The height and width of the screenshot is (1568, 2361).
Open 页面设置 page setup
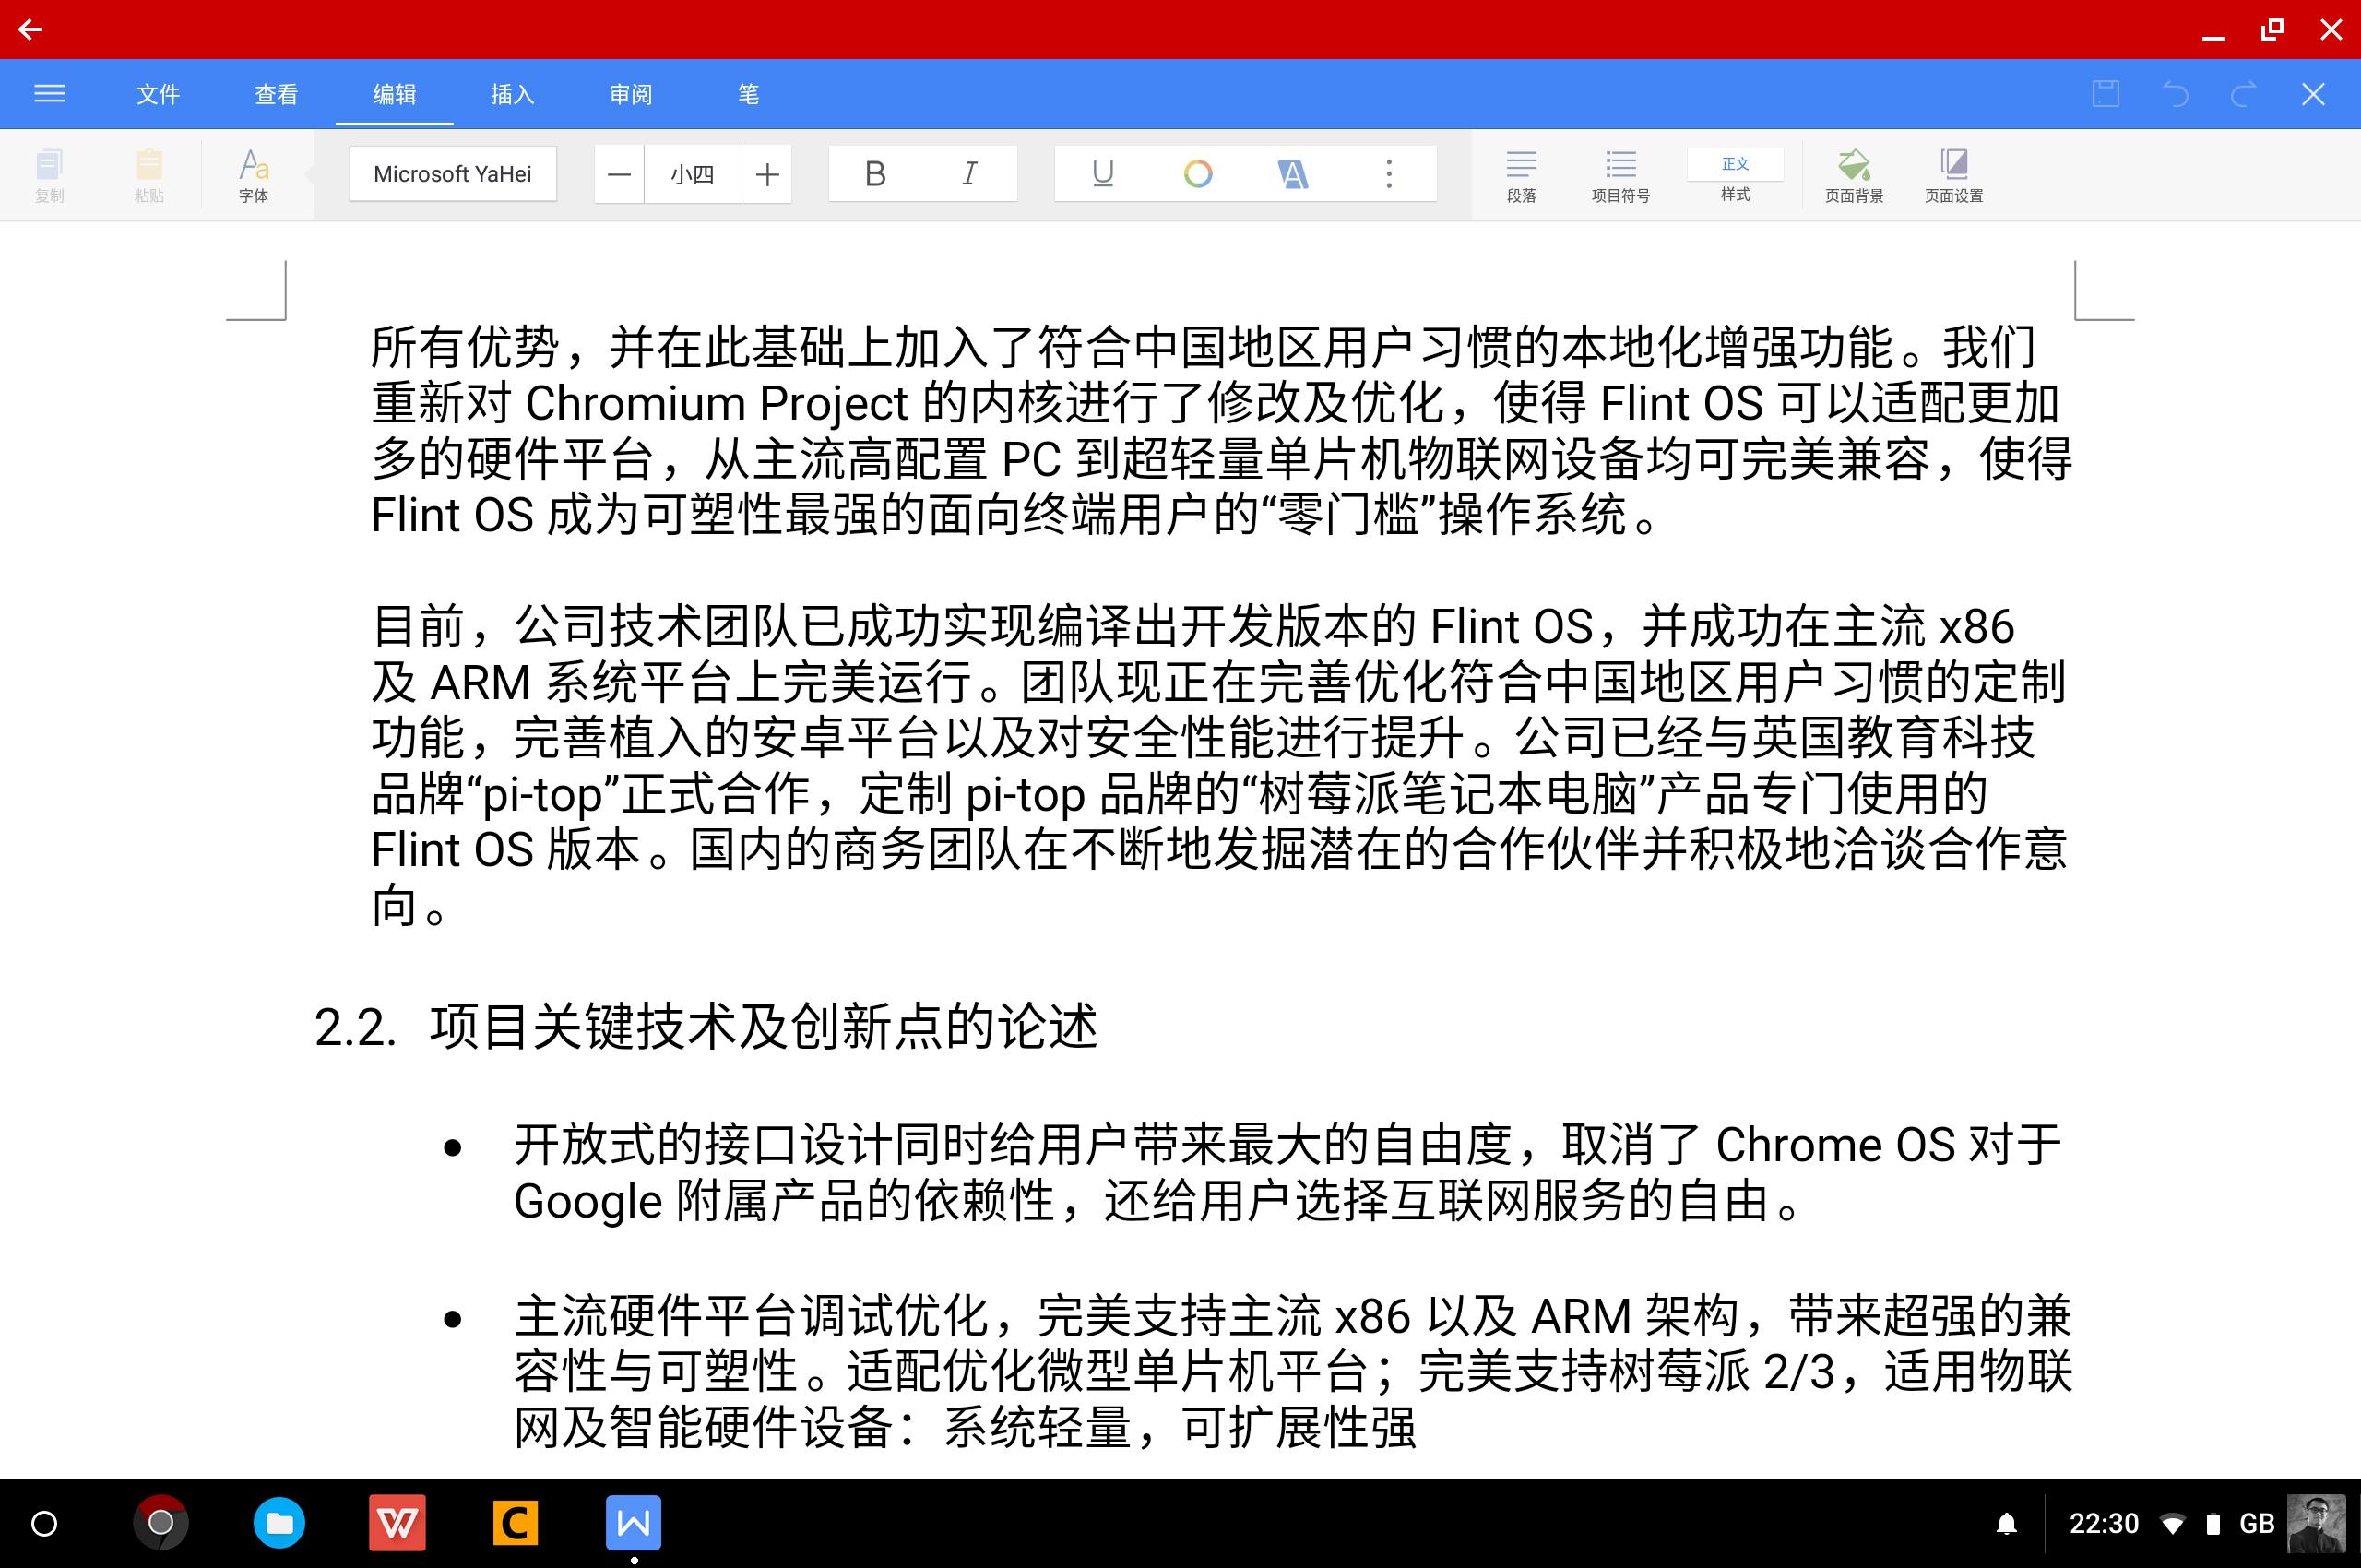[1953, 175]
